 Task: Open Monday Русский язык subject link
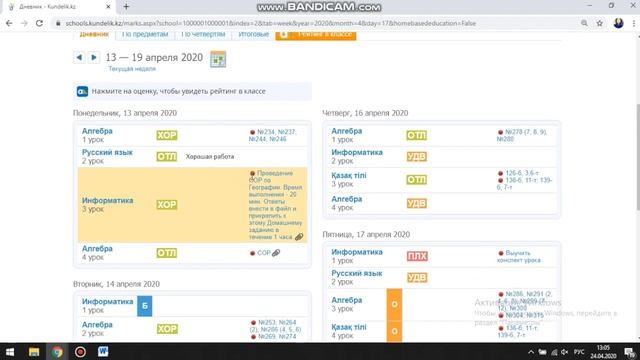click(x=107, y=152)
